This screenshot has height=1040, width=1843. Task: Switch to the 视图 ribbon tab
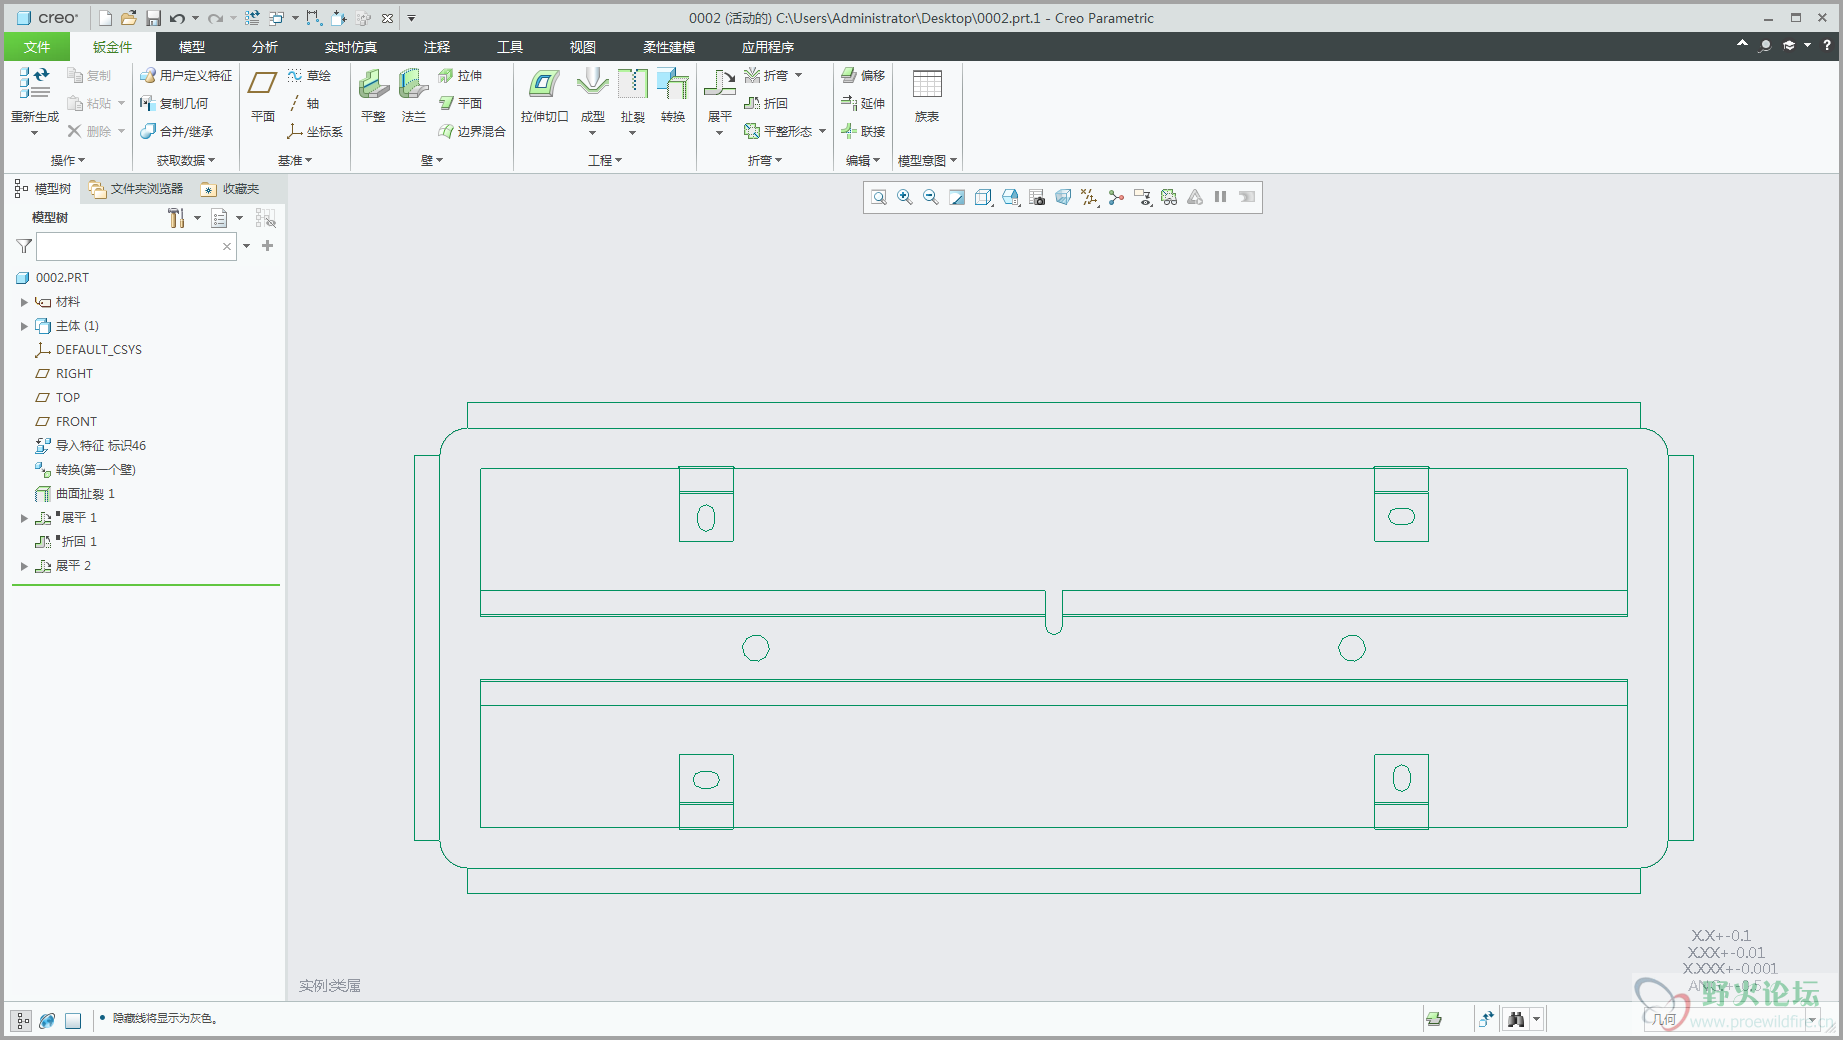(583, 47)
